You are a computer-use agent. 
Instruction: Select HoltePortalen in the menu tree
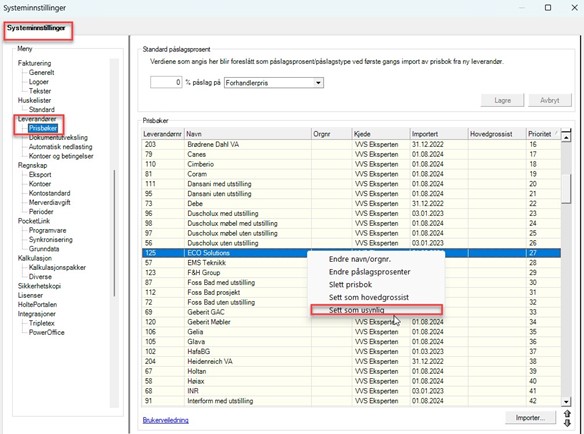[37, 304]
